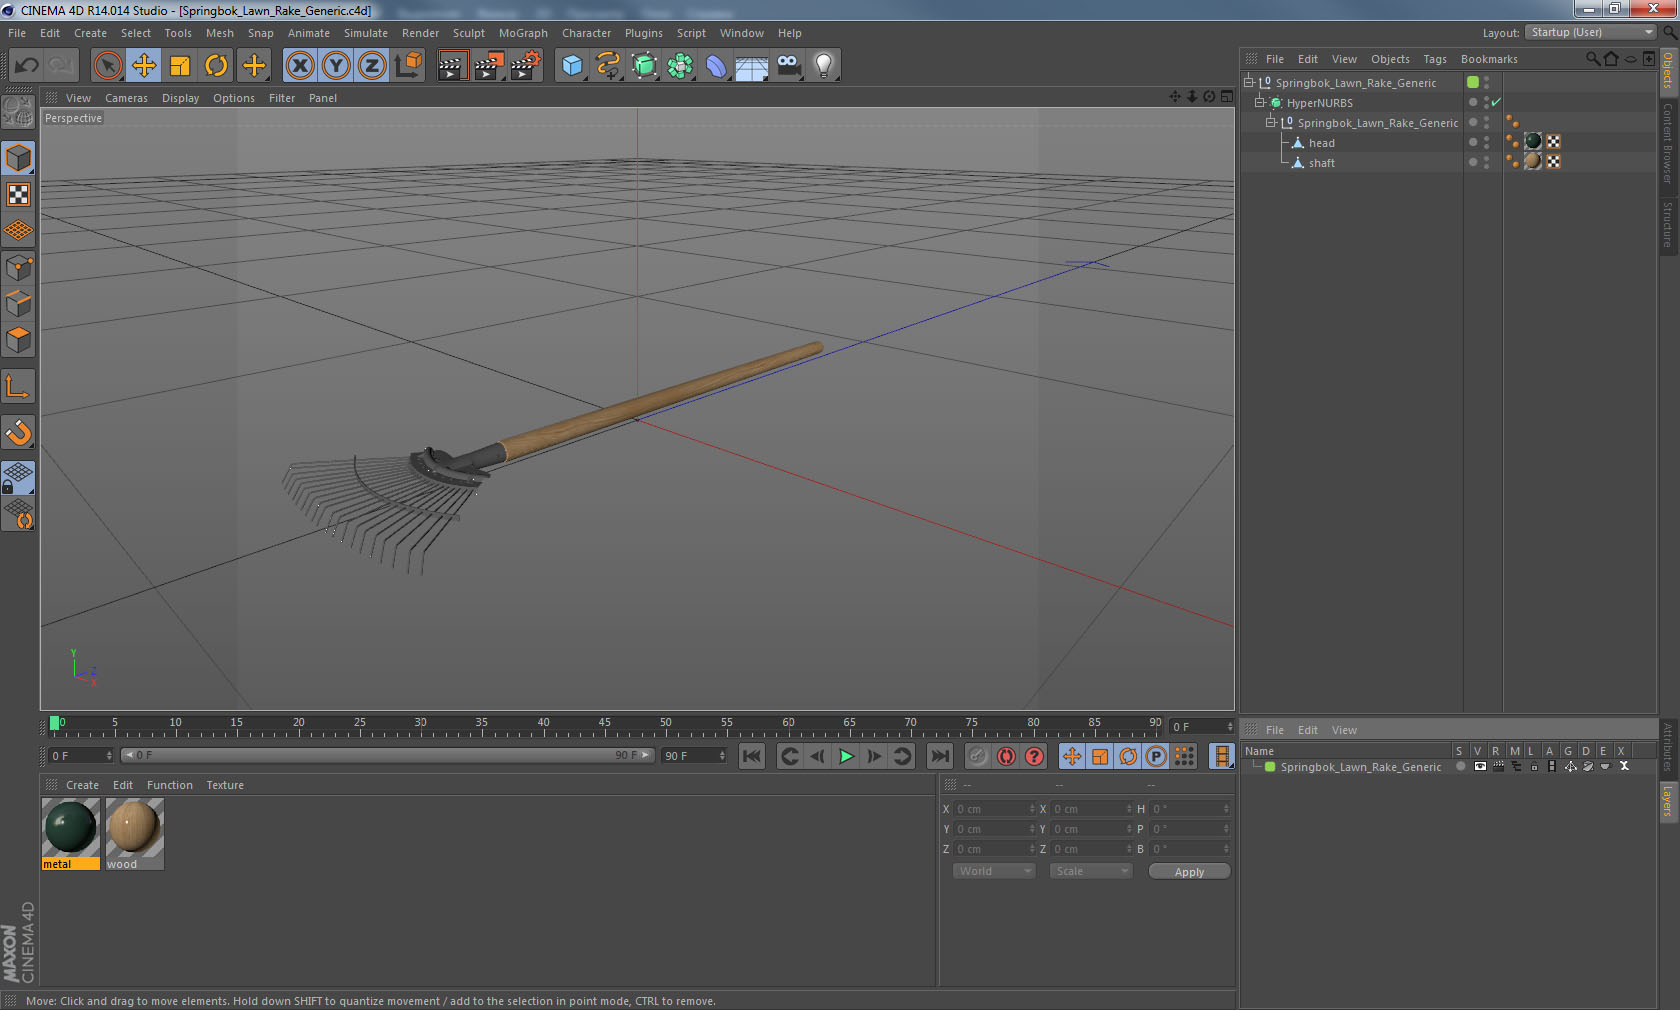Add a light object with bulb icon
The width and height of the screenshot is (1680, 1010).
[x=823, y=66]
